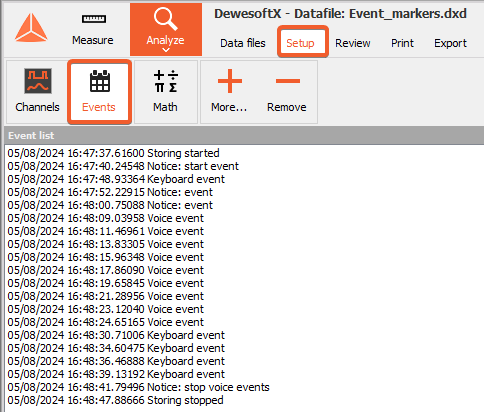Image resolution: width=484 pixels, height=412 pixels.
Task: Open the Math module
Action: [165, 92]
